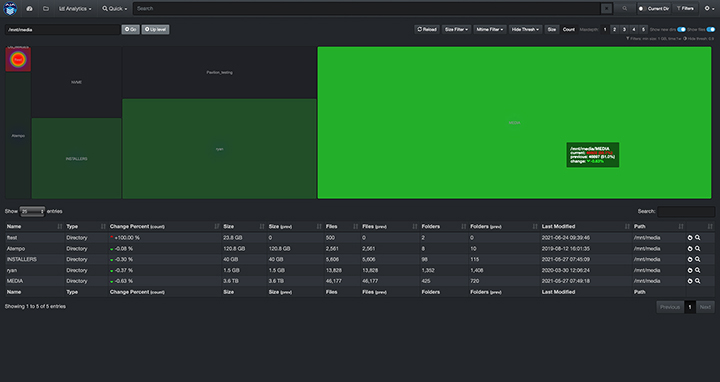
Task: Select the green MEDIA treemap block
Action: click(x=514, y=123)
